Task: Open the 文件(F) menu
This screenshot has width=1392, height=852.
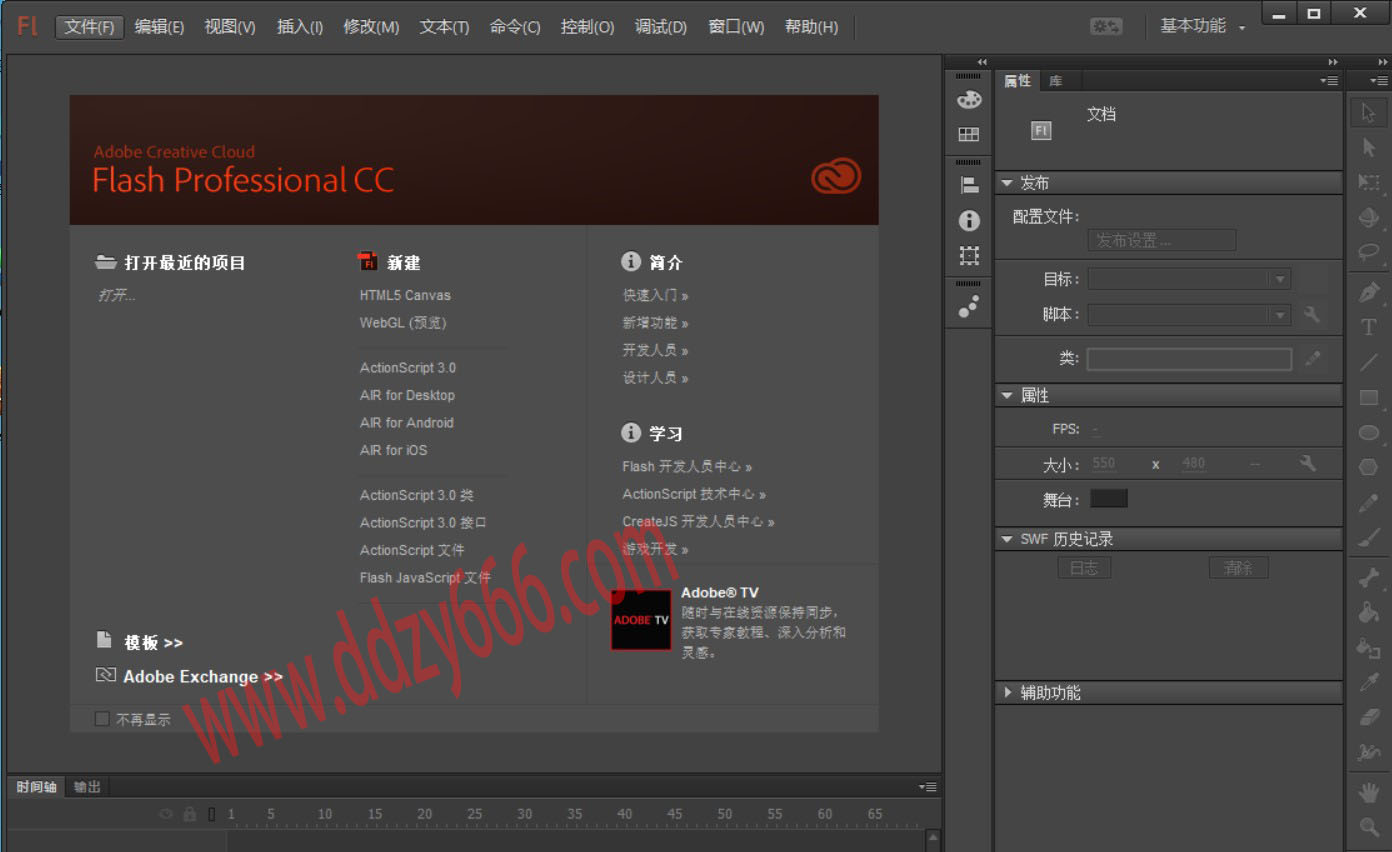Action: point(90,27)
